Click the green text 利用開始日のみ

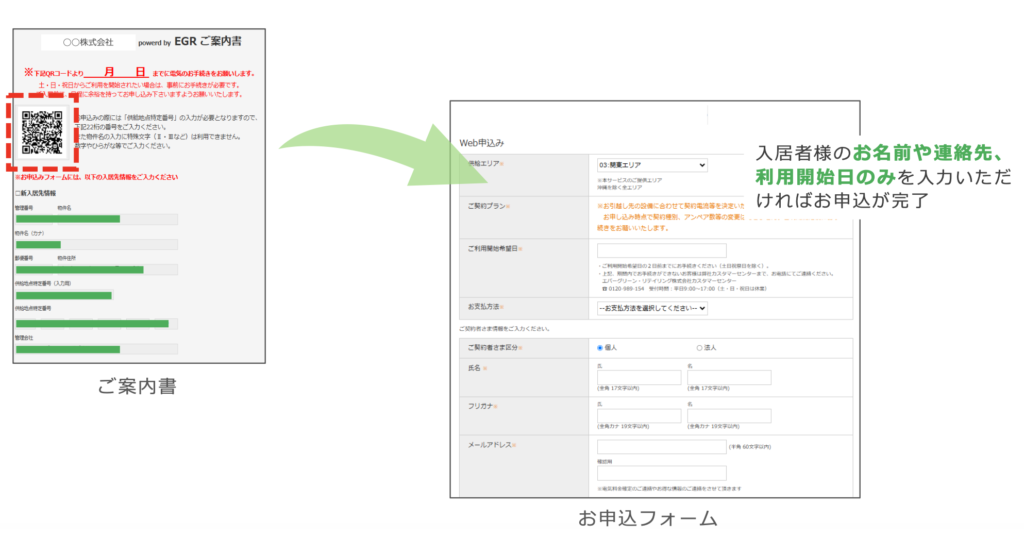coord(825,176)
